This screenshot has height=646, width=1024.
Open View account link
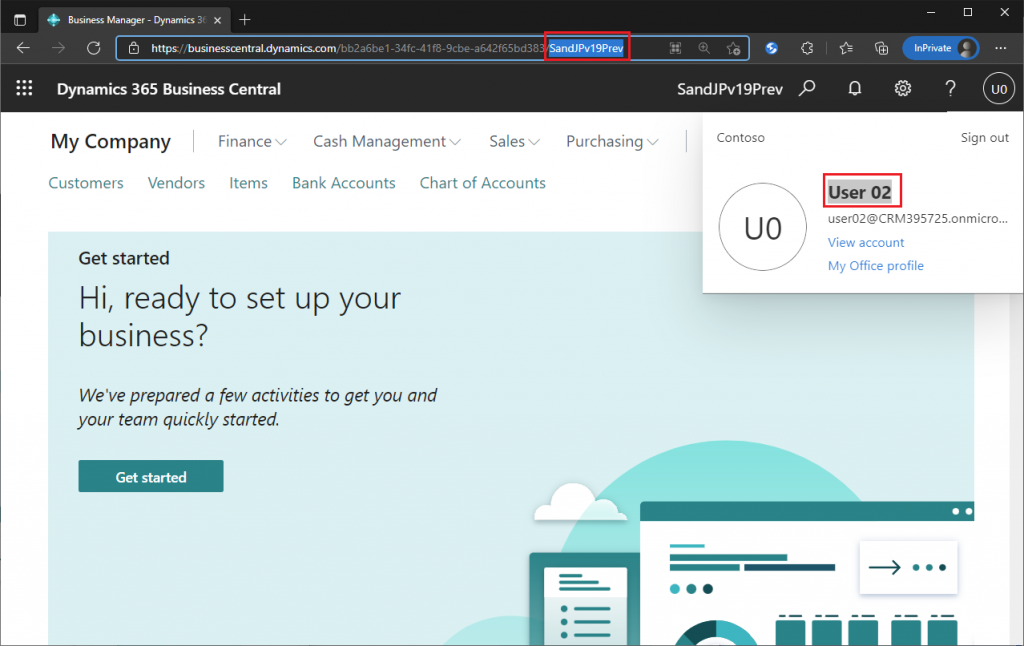(866, 242)
